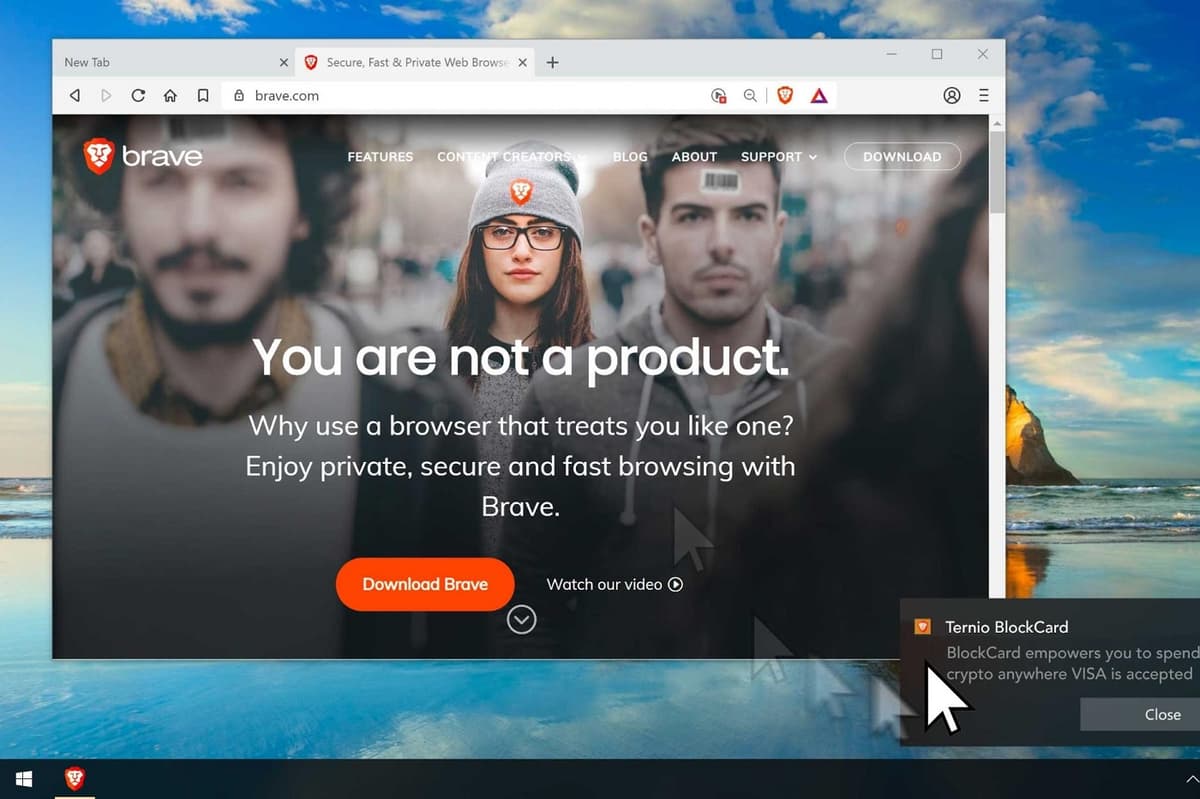
Task: Click the profile account icon
Action: 952,95
